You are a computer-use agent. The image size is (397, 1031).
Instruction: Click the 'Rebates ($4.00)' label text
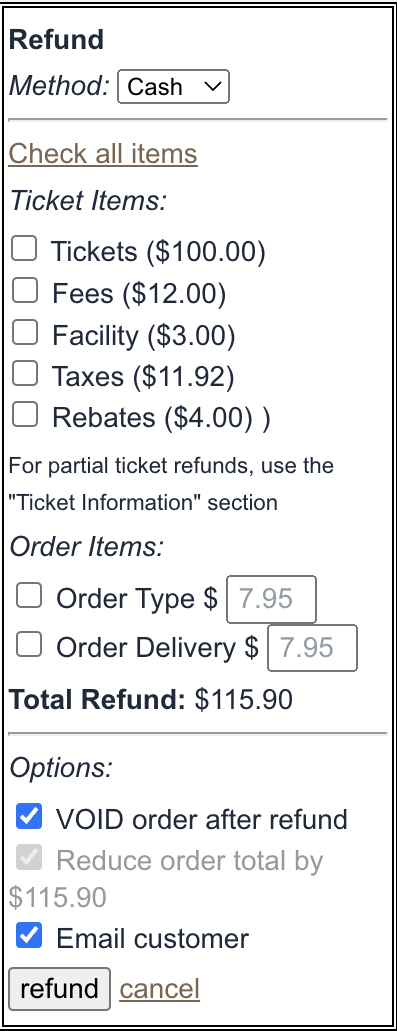[x=152, y=418]
